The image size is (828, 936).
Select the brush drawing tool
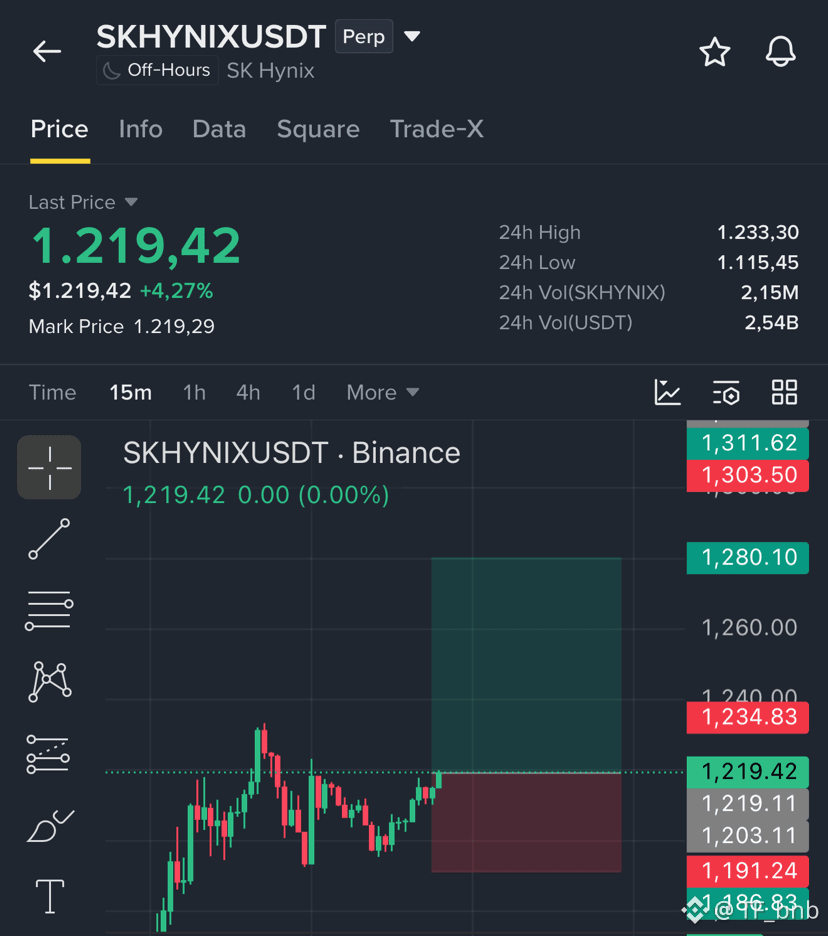(x=50, y=826)
